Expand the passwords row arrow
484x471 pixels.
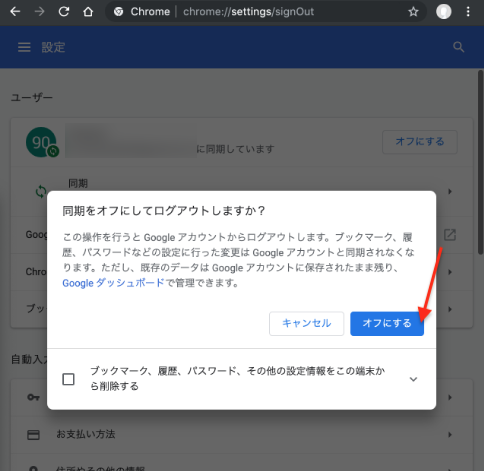[x=450, y=397]
